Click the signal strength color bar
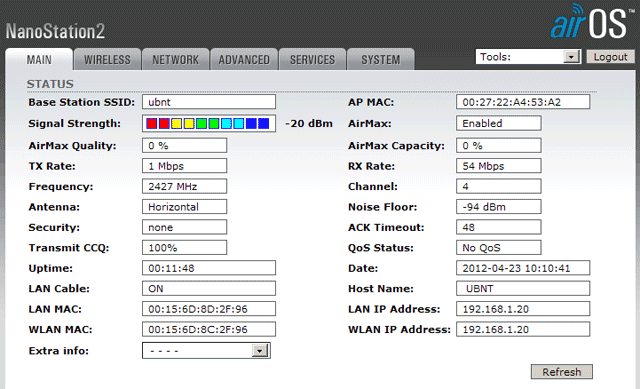 click(209, 123)
